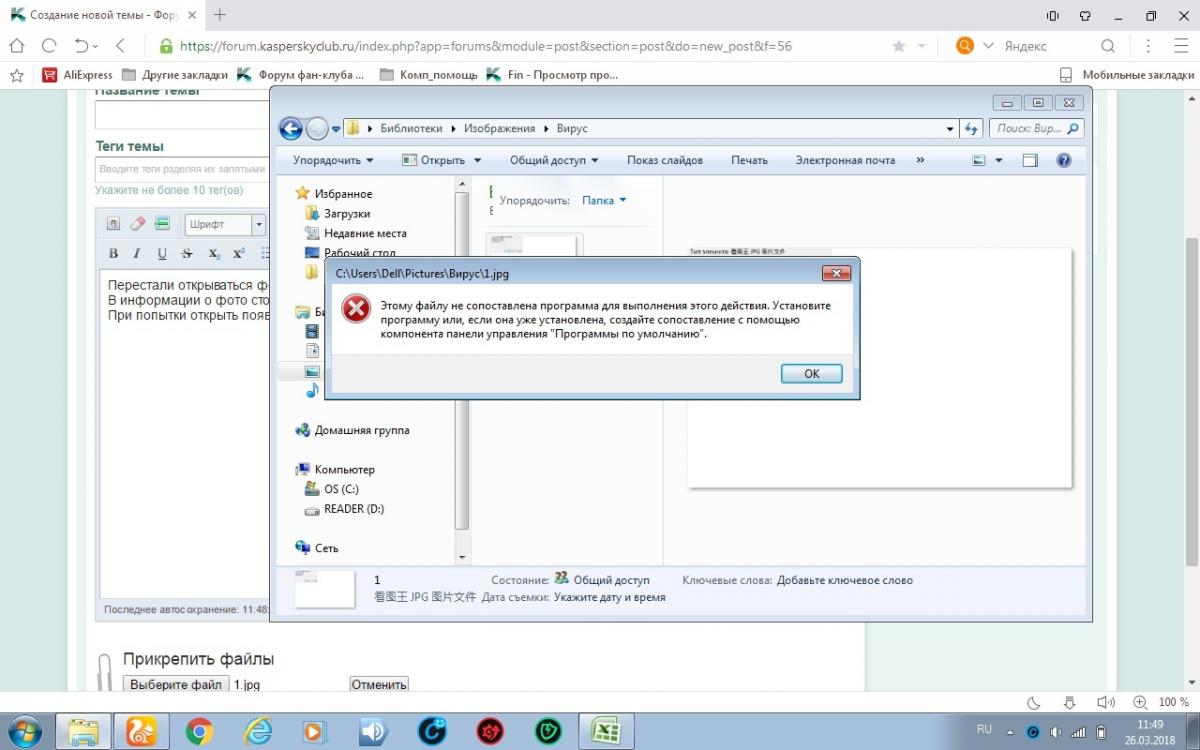The image size is (1200, 750).
Task: Click the Subscript icon in forum editor
Action: point(214,254)
